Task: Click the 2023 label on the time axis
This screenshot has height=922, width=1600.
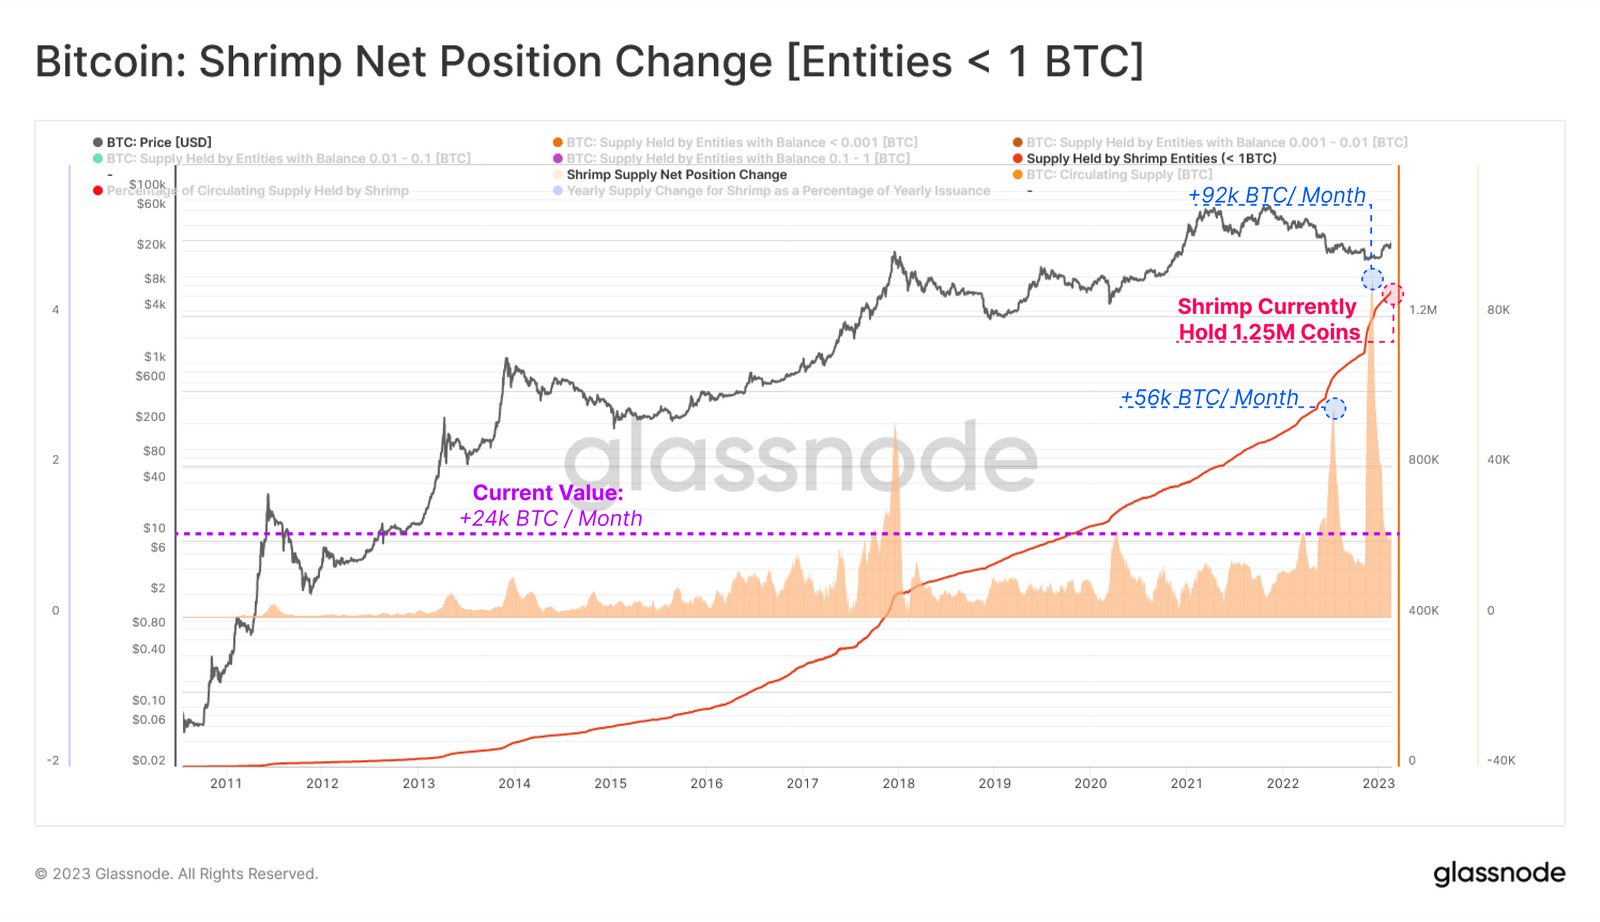Action: click(1378, 783)
